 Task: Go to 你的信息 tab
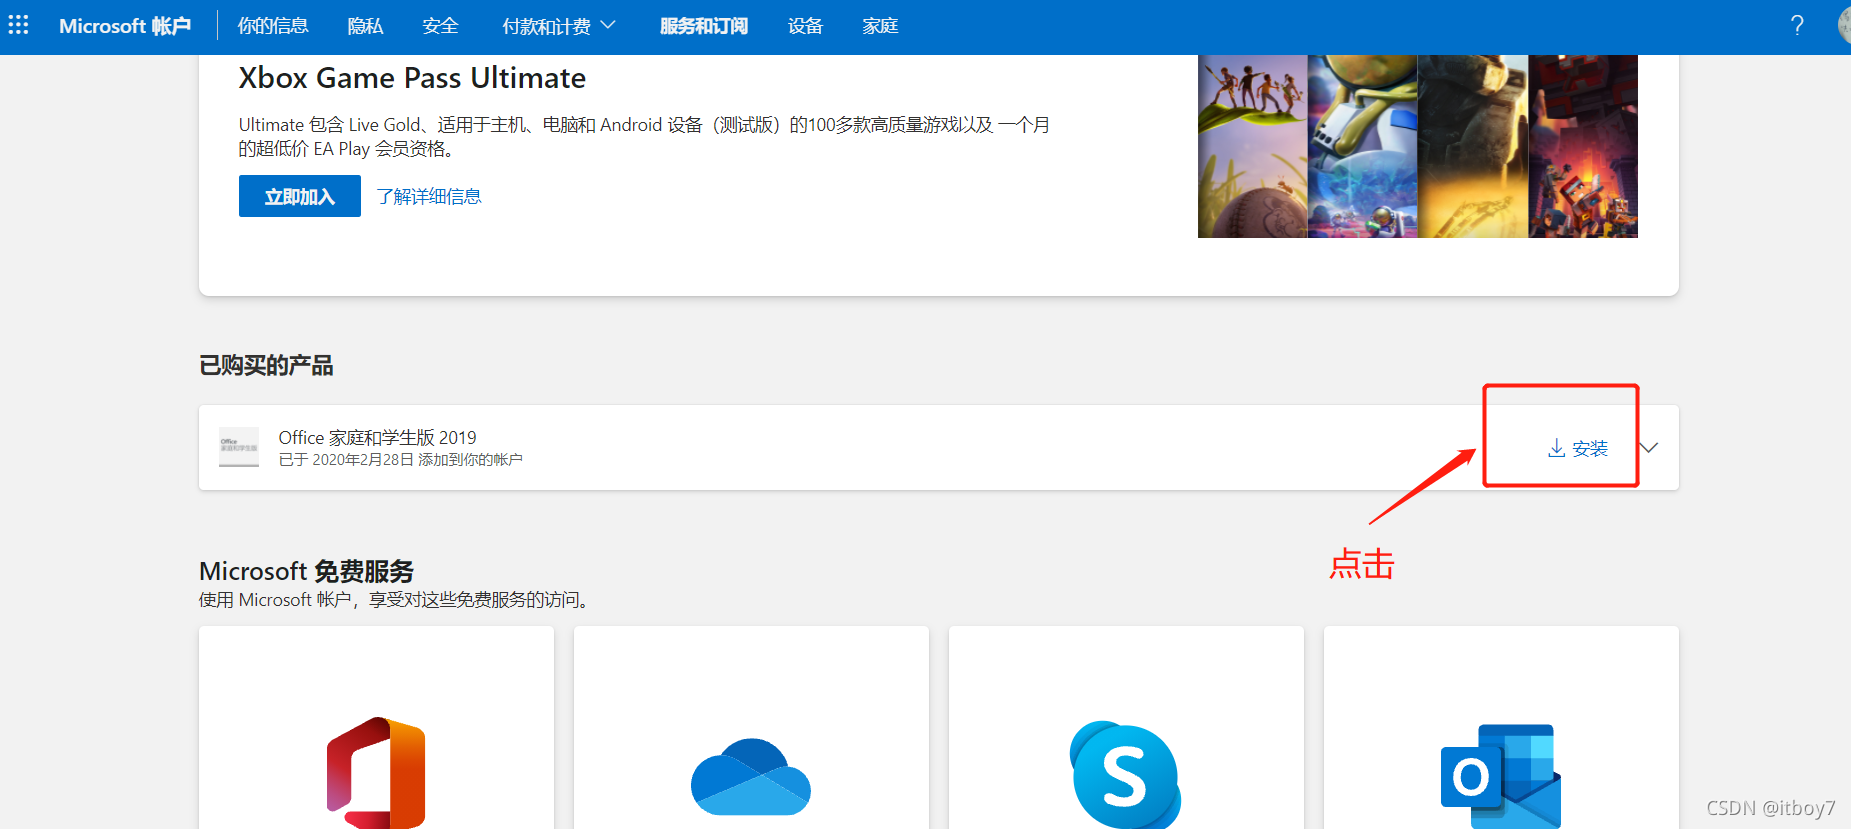tap(273, 26)
